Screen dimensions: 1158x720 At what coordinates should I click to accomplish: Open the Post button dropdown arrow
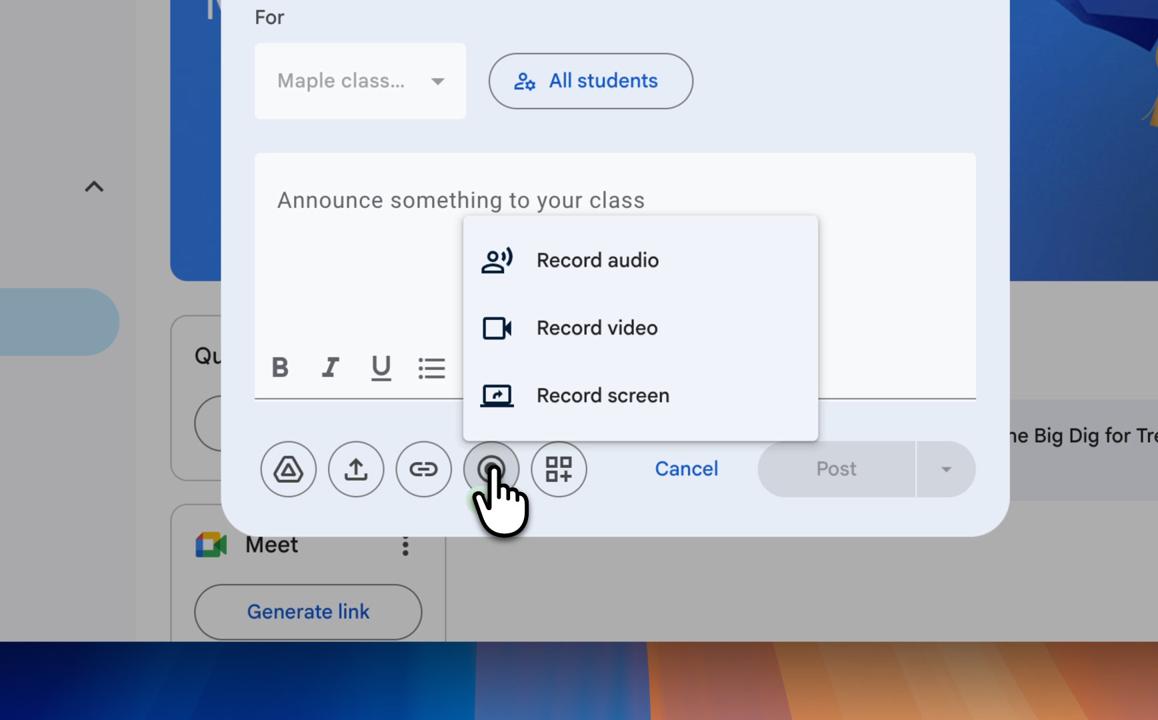(945, 469)
